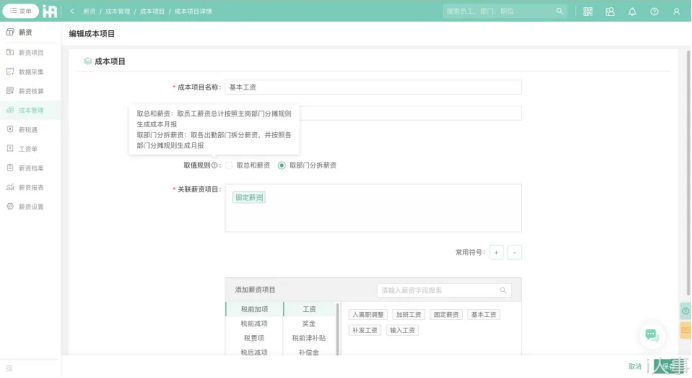Click the 成本项目 section header icon
Image resolution: width=692 pixels, height=378 pixels.
(87, 61)
